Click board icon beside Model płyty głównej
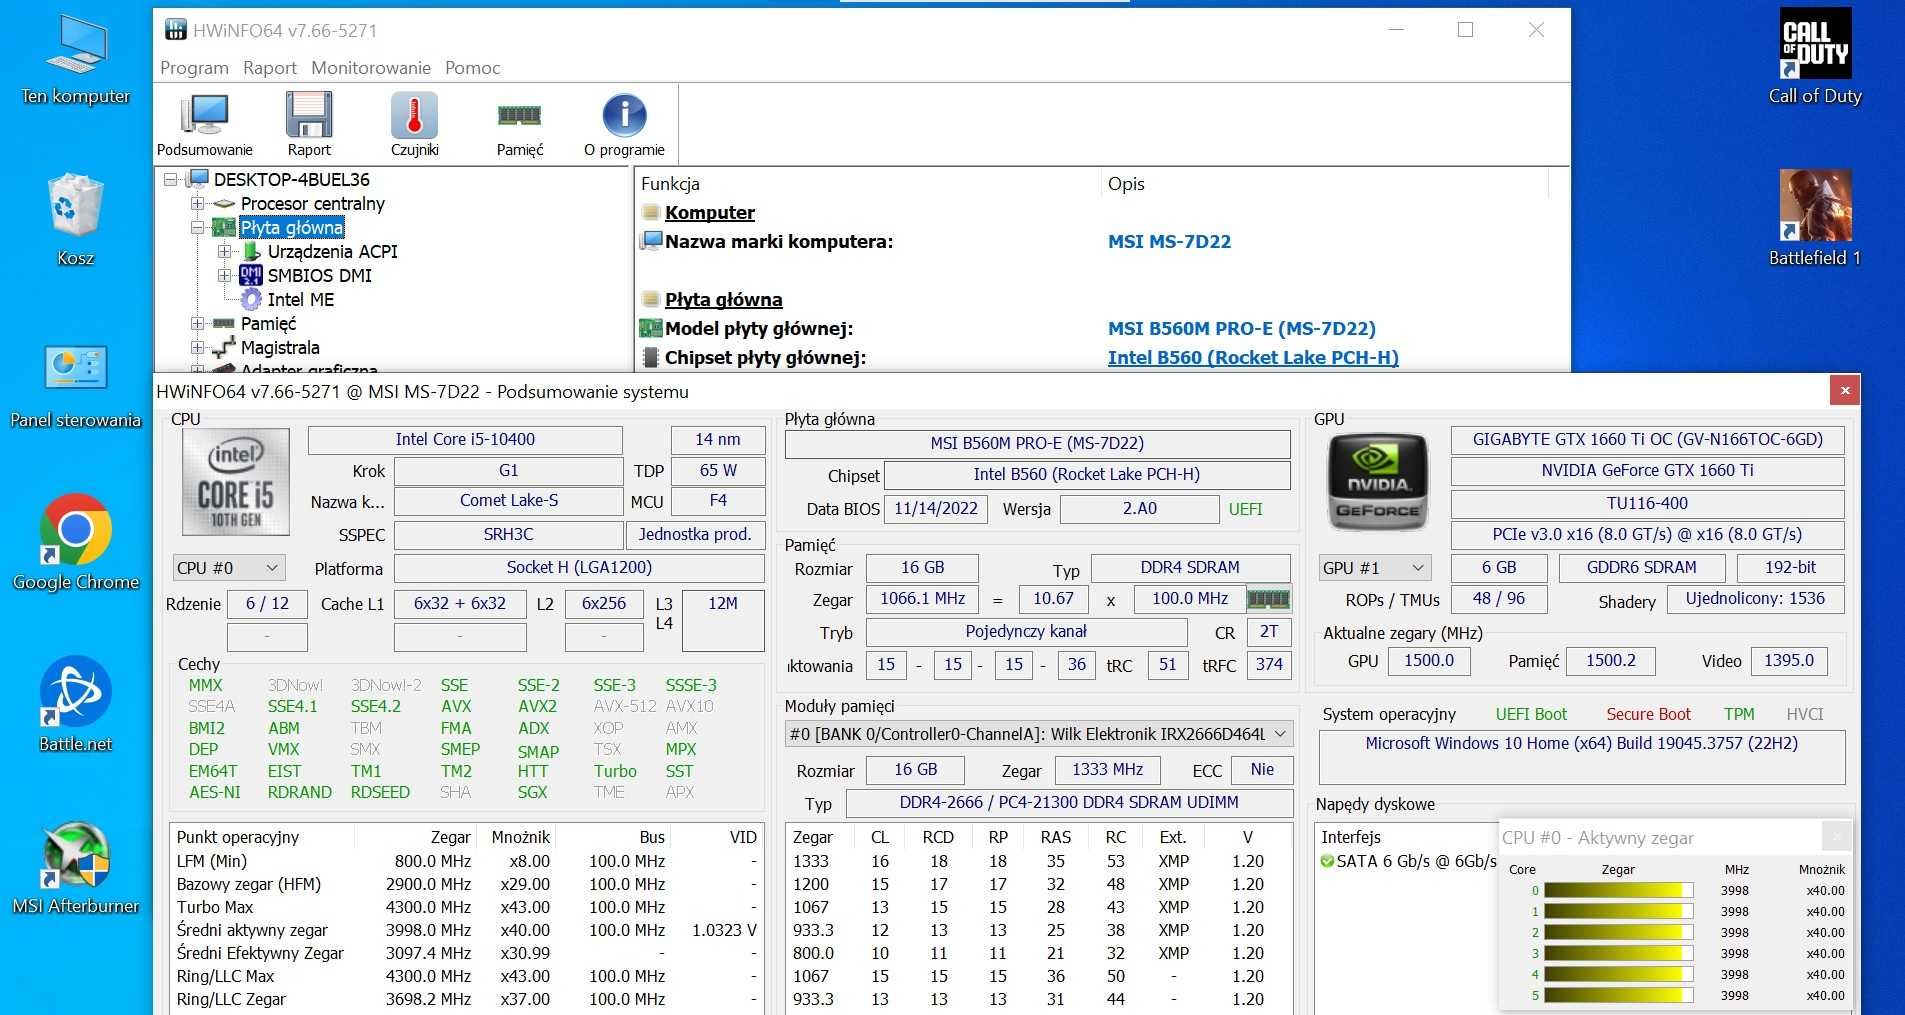Screen dimensions: 1905x1015 click(651, 328)
